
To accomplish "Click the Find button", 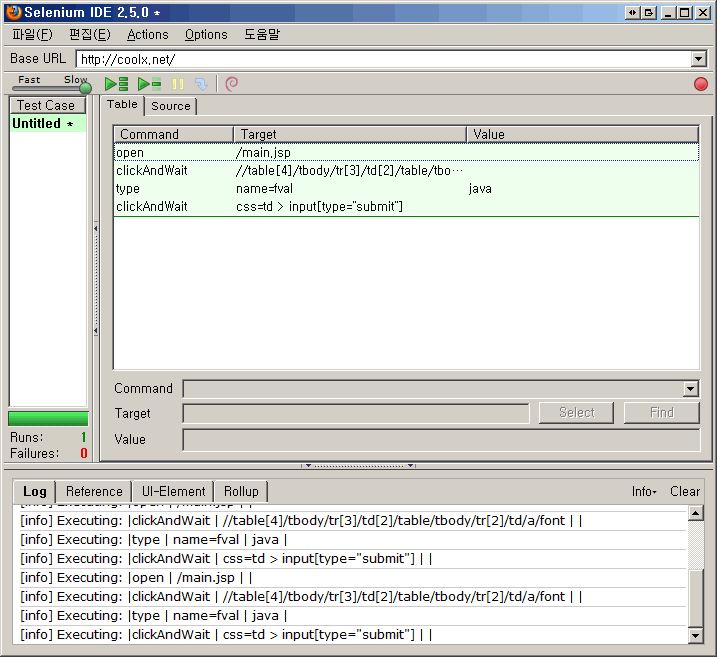I will (x=661, y=413).
